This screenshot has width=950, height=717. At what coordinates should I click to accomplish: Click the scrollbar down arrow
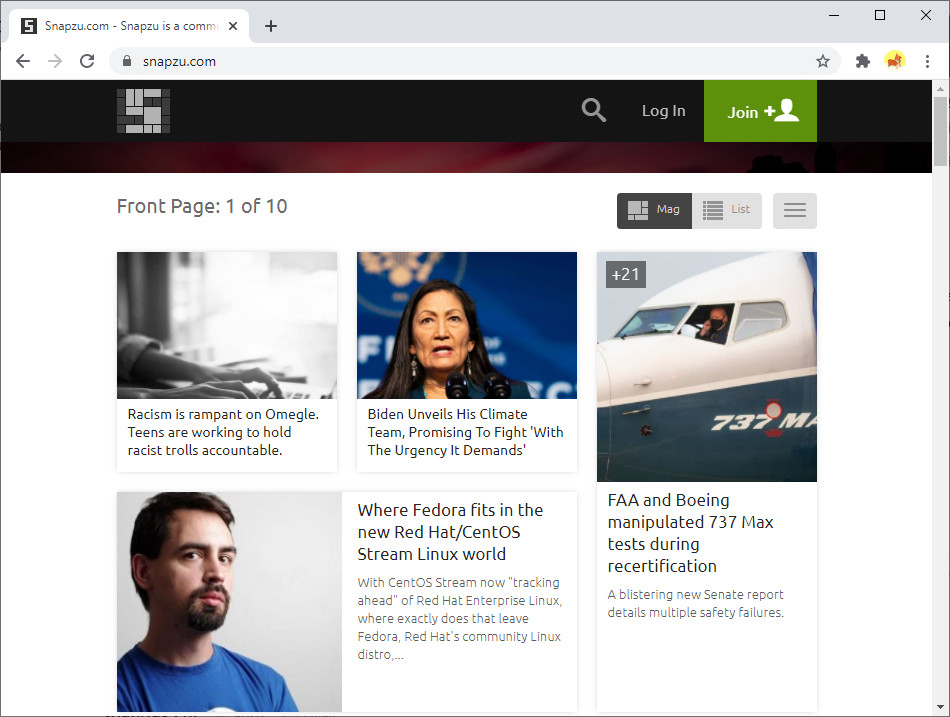click(x=940, y=707)
